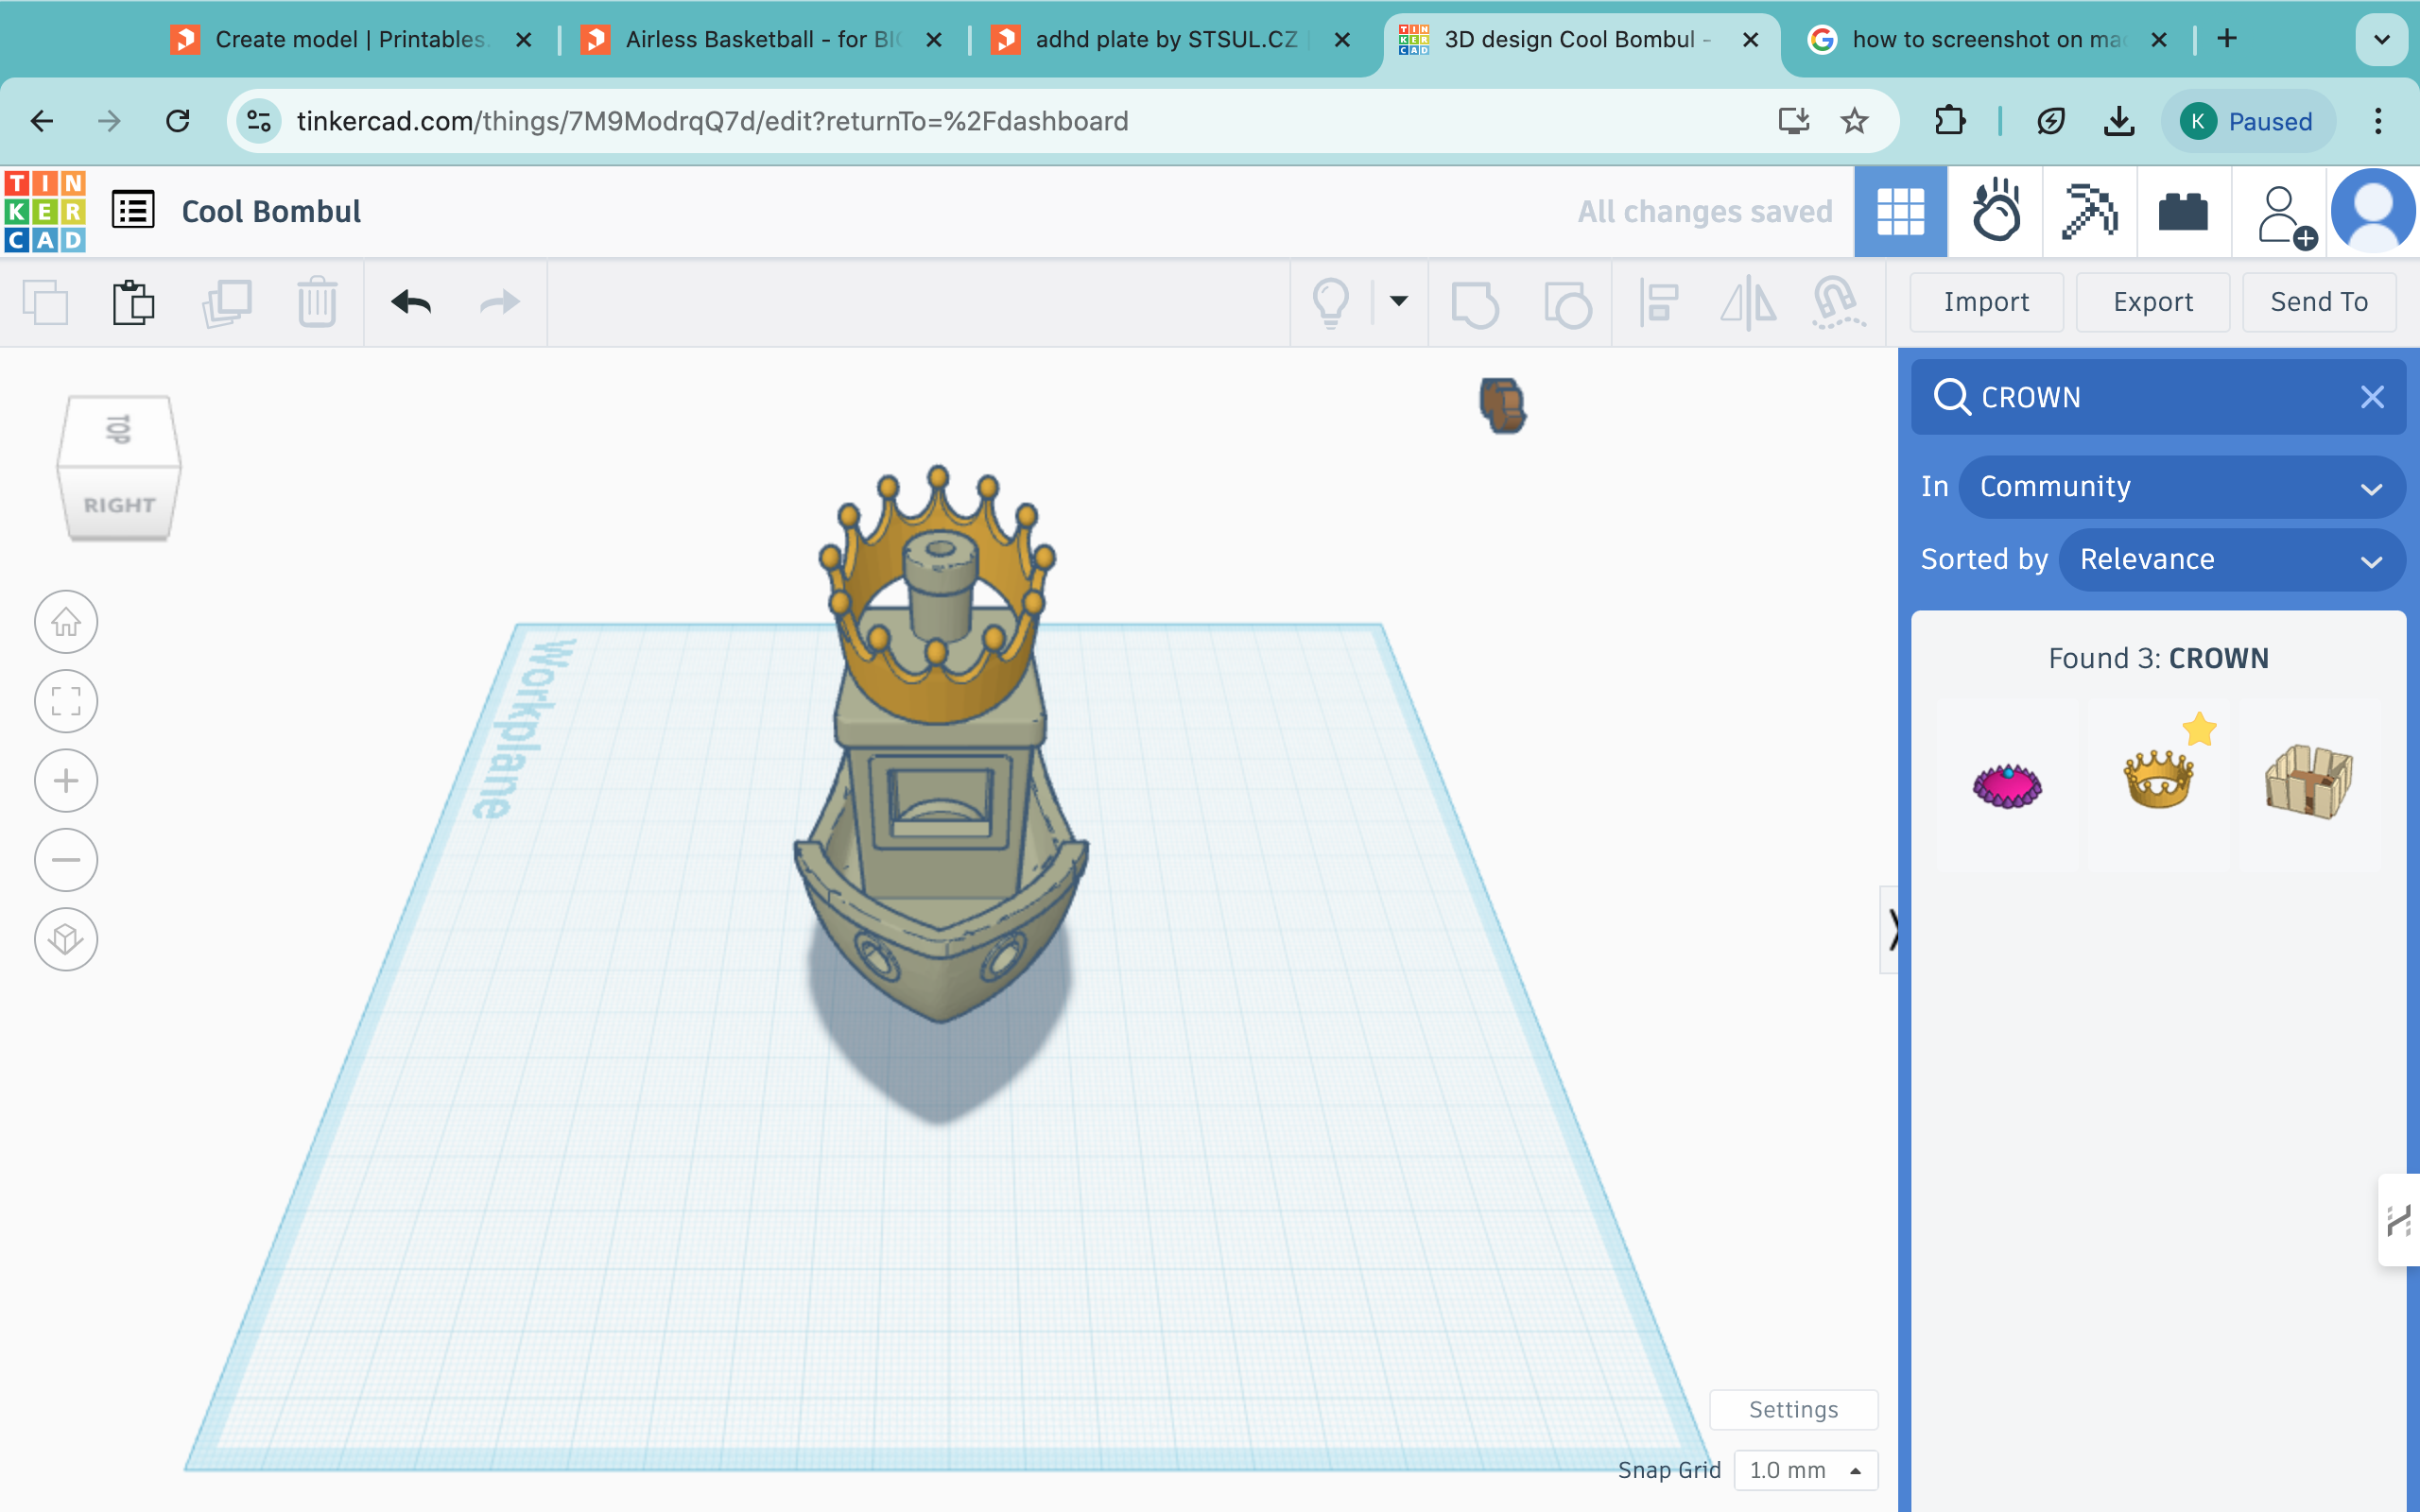Click the Cruise tool icon

tap(1838, 302)
